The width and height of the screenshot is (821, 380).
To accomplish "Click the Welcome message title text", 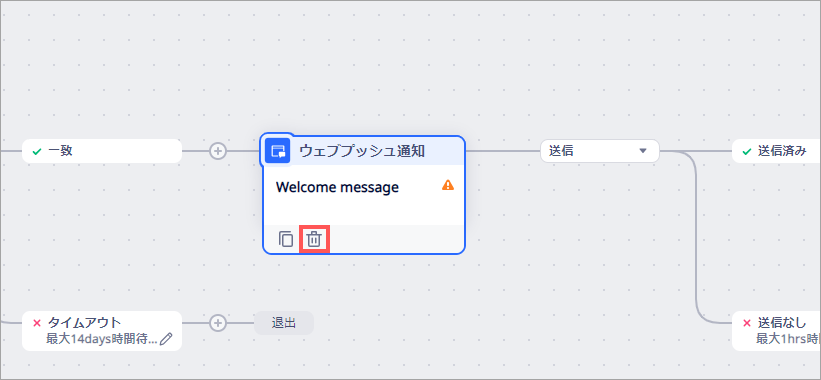I will point(337,187).
